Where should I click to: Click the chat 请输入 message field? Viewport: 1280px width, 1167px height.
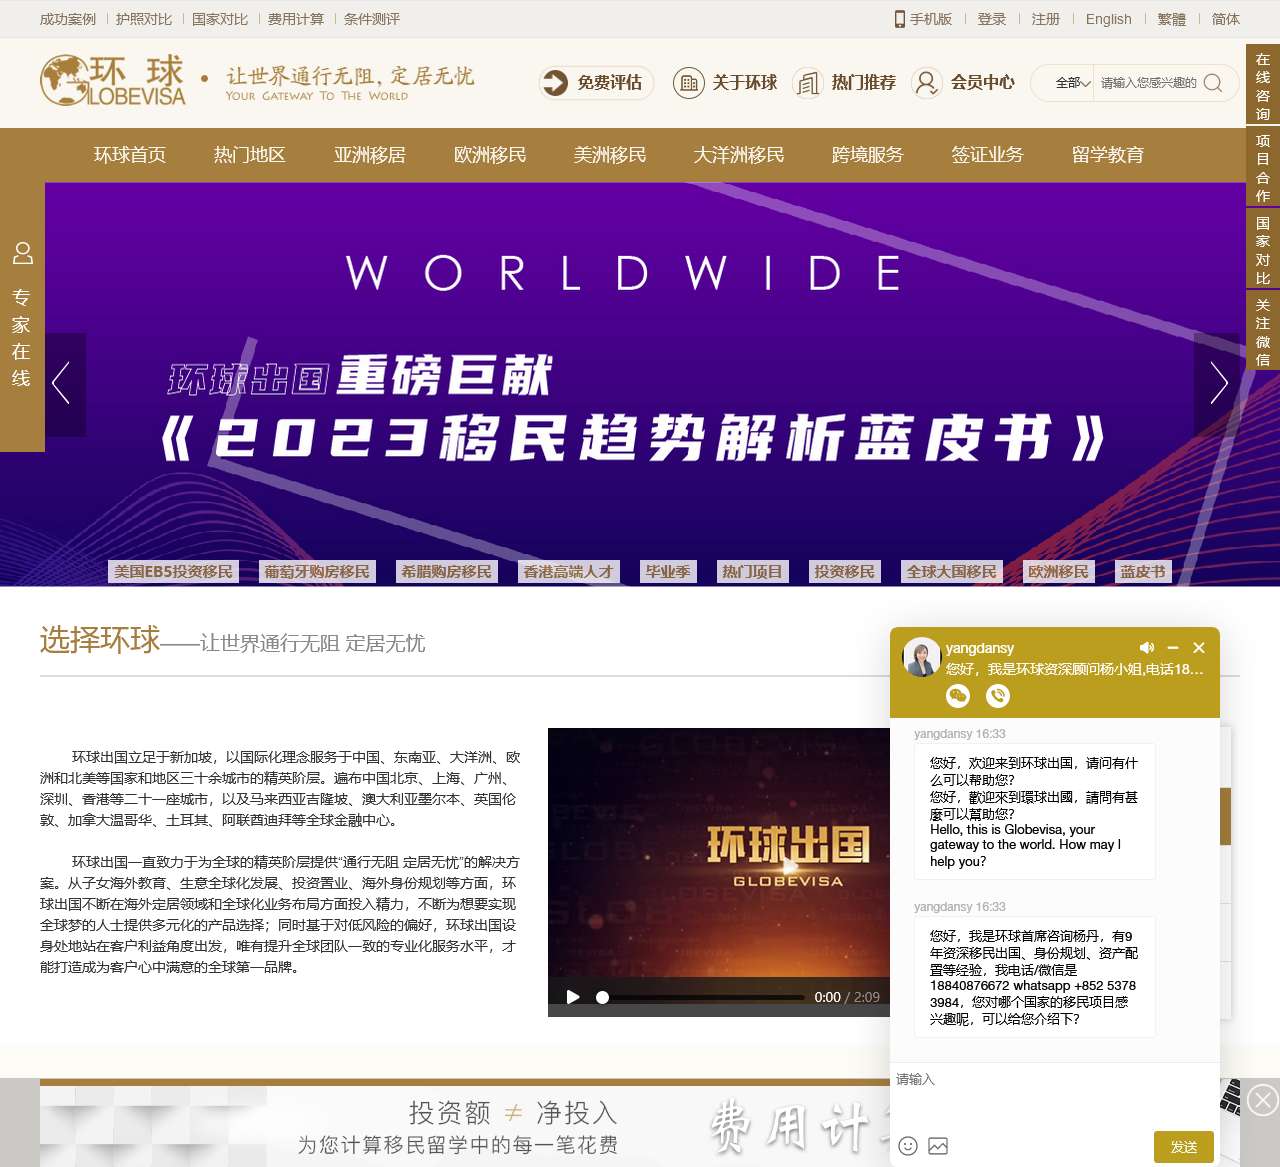pyautogui.click(x=1055, y=1095)
